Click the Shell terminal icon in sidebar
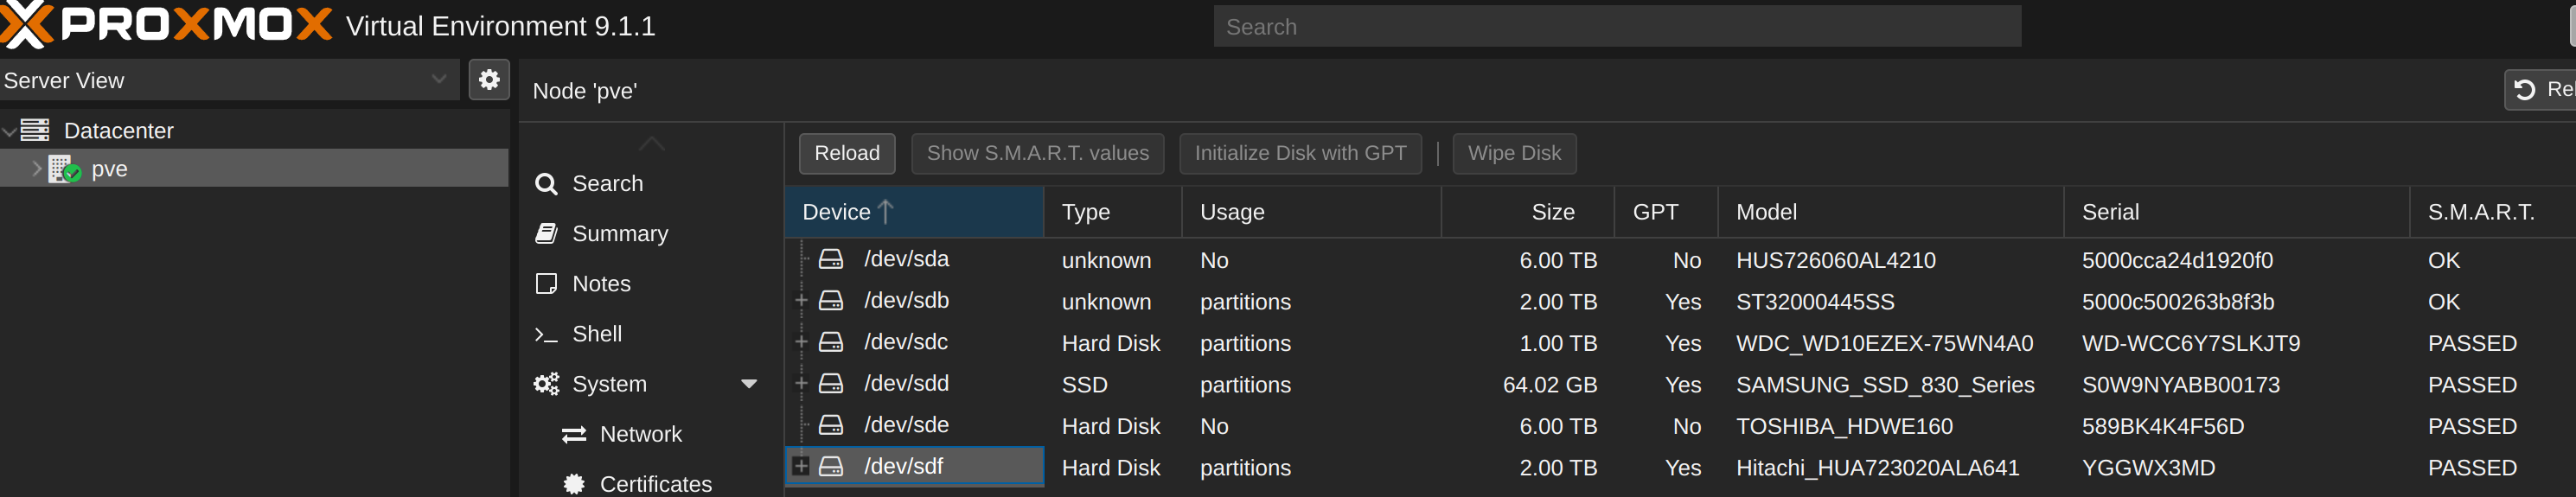This screenshot has width=2576, height=497. [545, 334]
